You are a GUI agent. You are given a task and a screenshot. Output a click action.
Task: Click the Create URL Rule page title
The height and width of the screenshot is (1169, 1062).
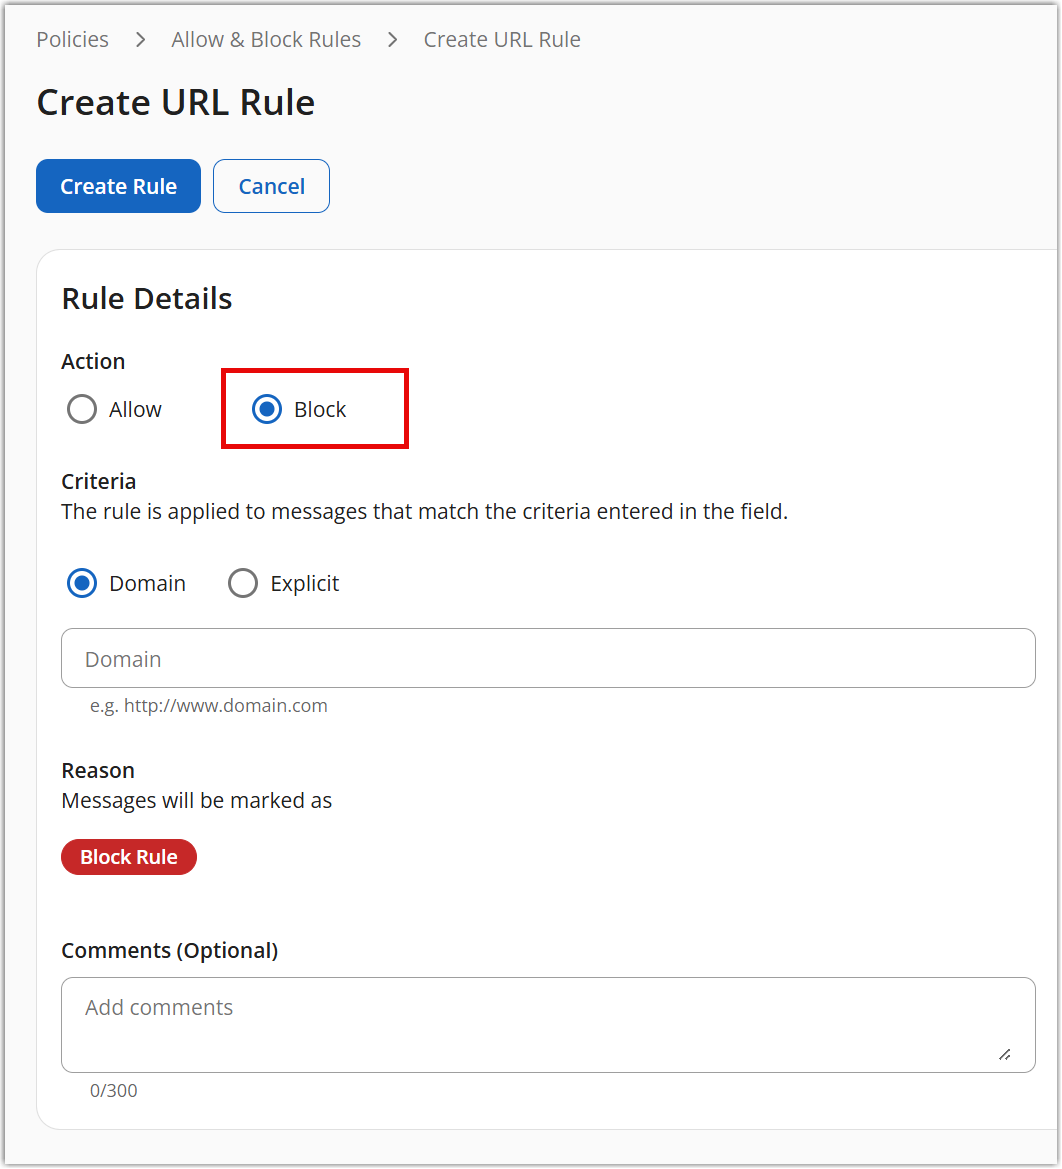point(176,103)
